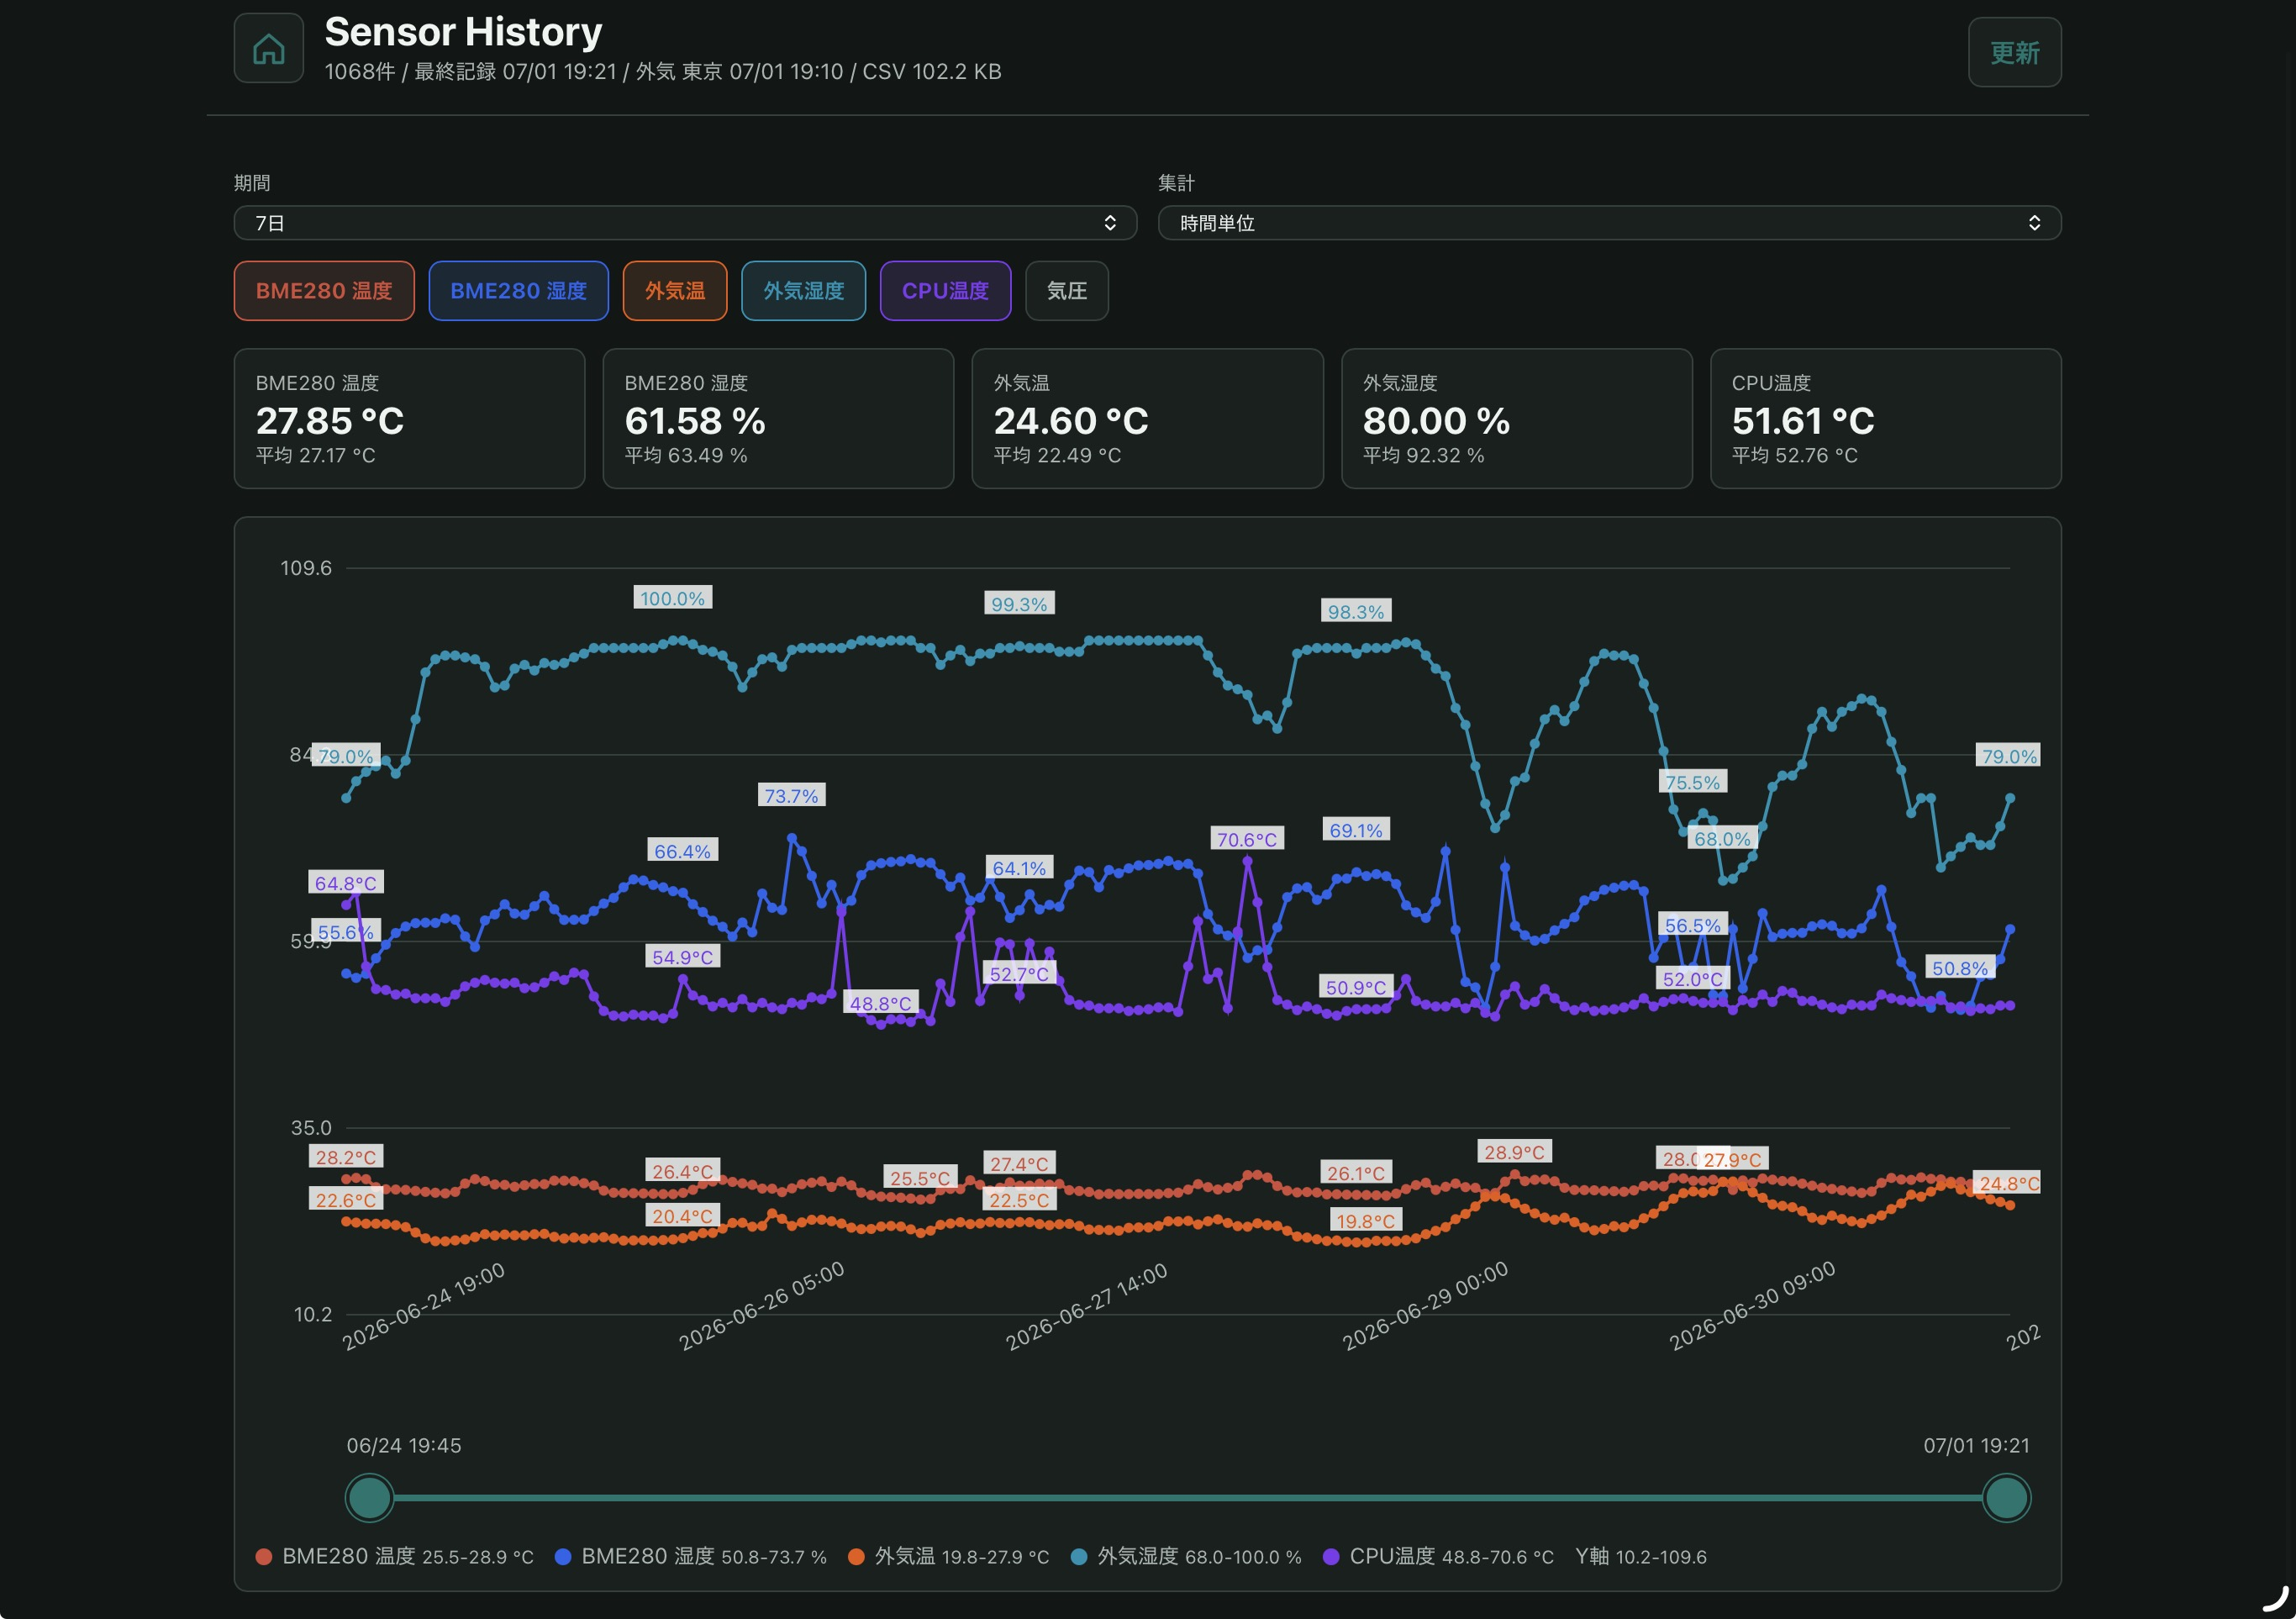Open the 期間 period dropdown set to 7日
Screen dimensions: 2296x1619
point(685,223)
